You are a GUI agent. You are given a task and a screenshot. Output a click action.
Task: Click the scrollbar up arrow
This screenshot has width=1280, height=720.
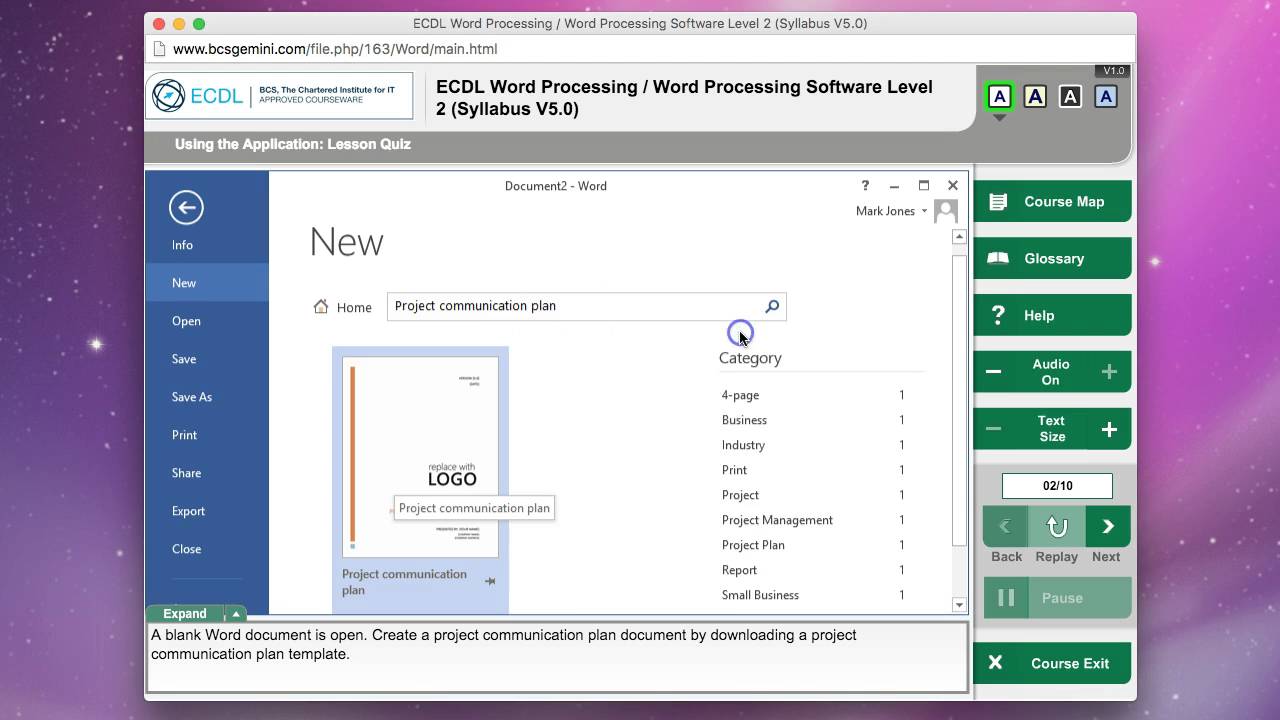click(959, 237)
